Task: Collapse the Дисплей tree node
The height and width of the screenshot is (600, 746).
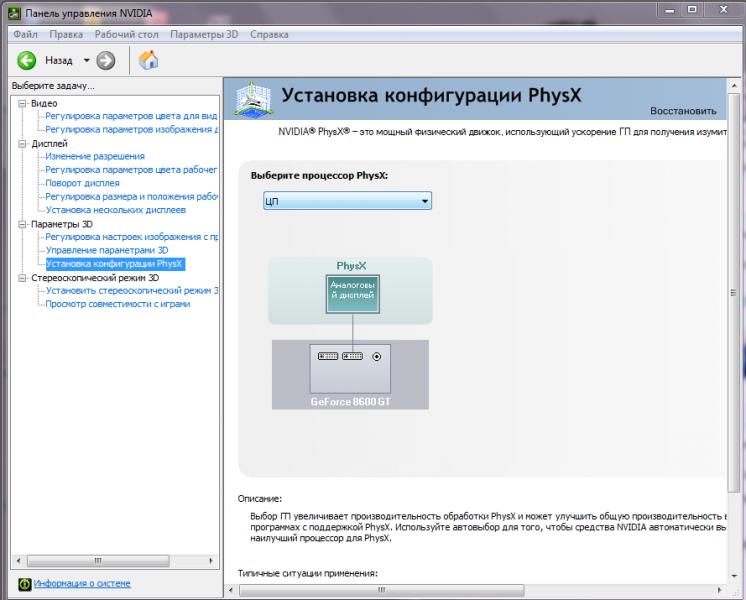Action: point(22,144)
